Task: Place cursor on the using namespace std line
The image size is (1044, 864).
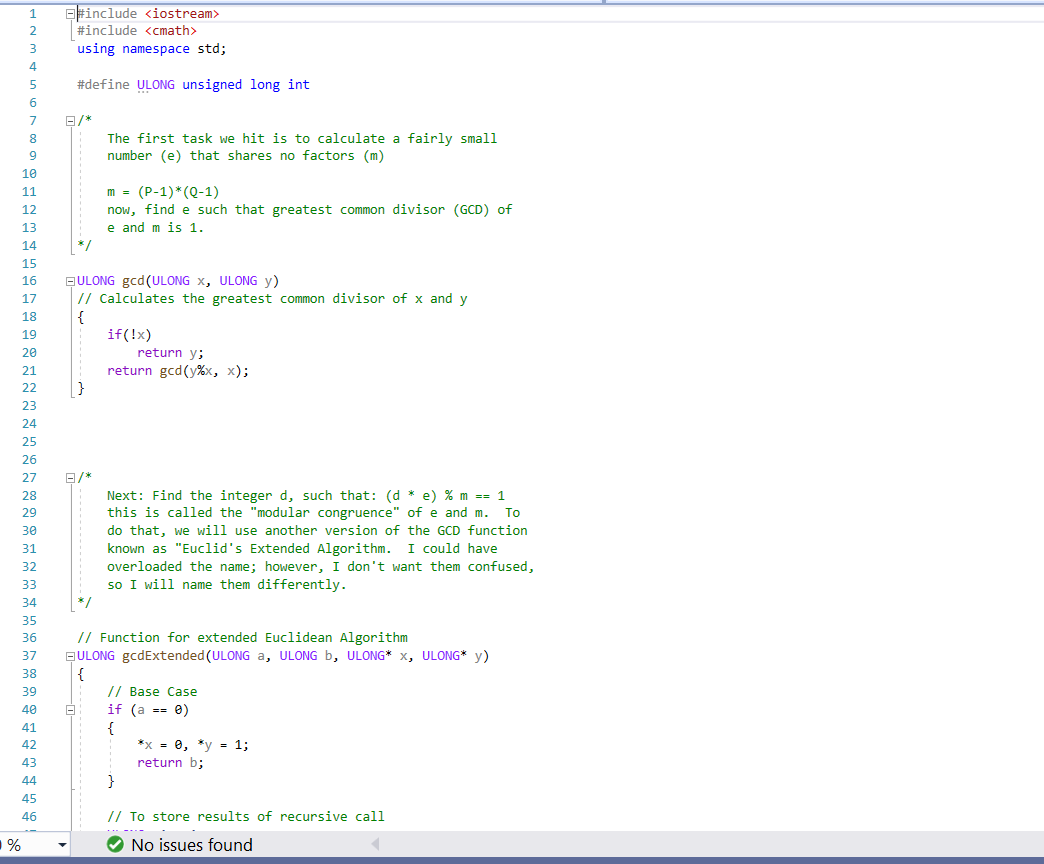Action: [150, 48]
